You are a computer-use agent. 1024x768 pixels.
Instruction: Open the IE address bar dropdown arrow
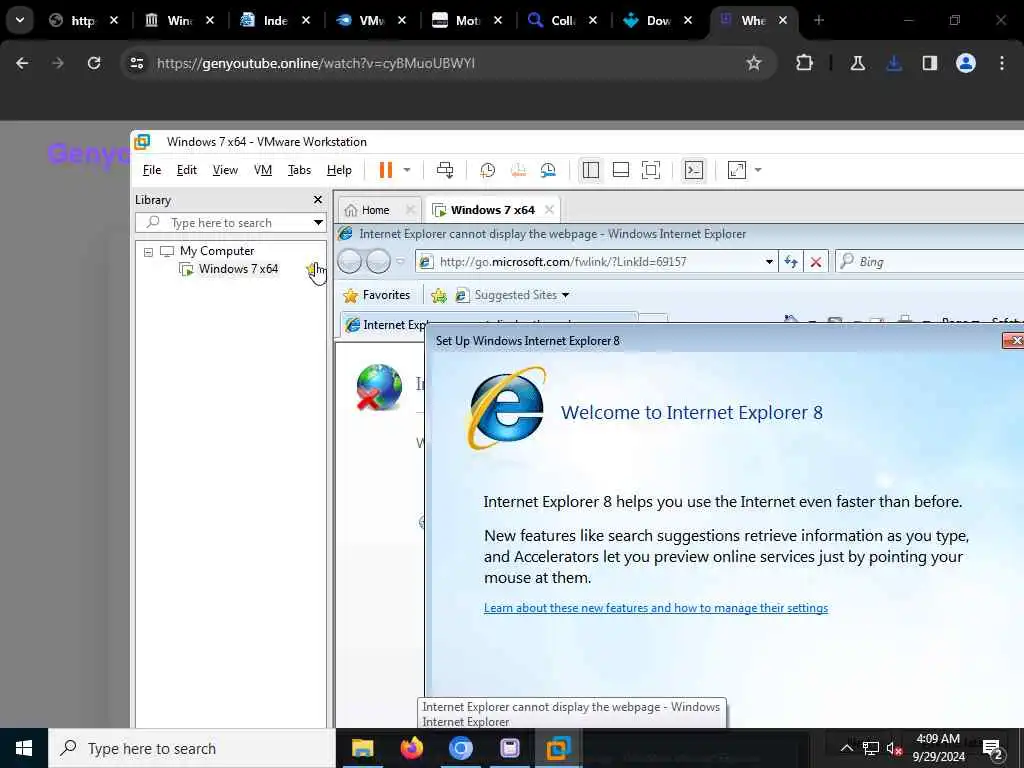769,262
